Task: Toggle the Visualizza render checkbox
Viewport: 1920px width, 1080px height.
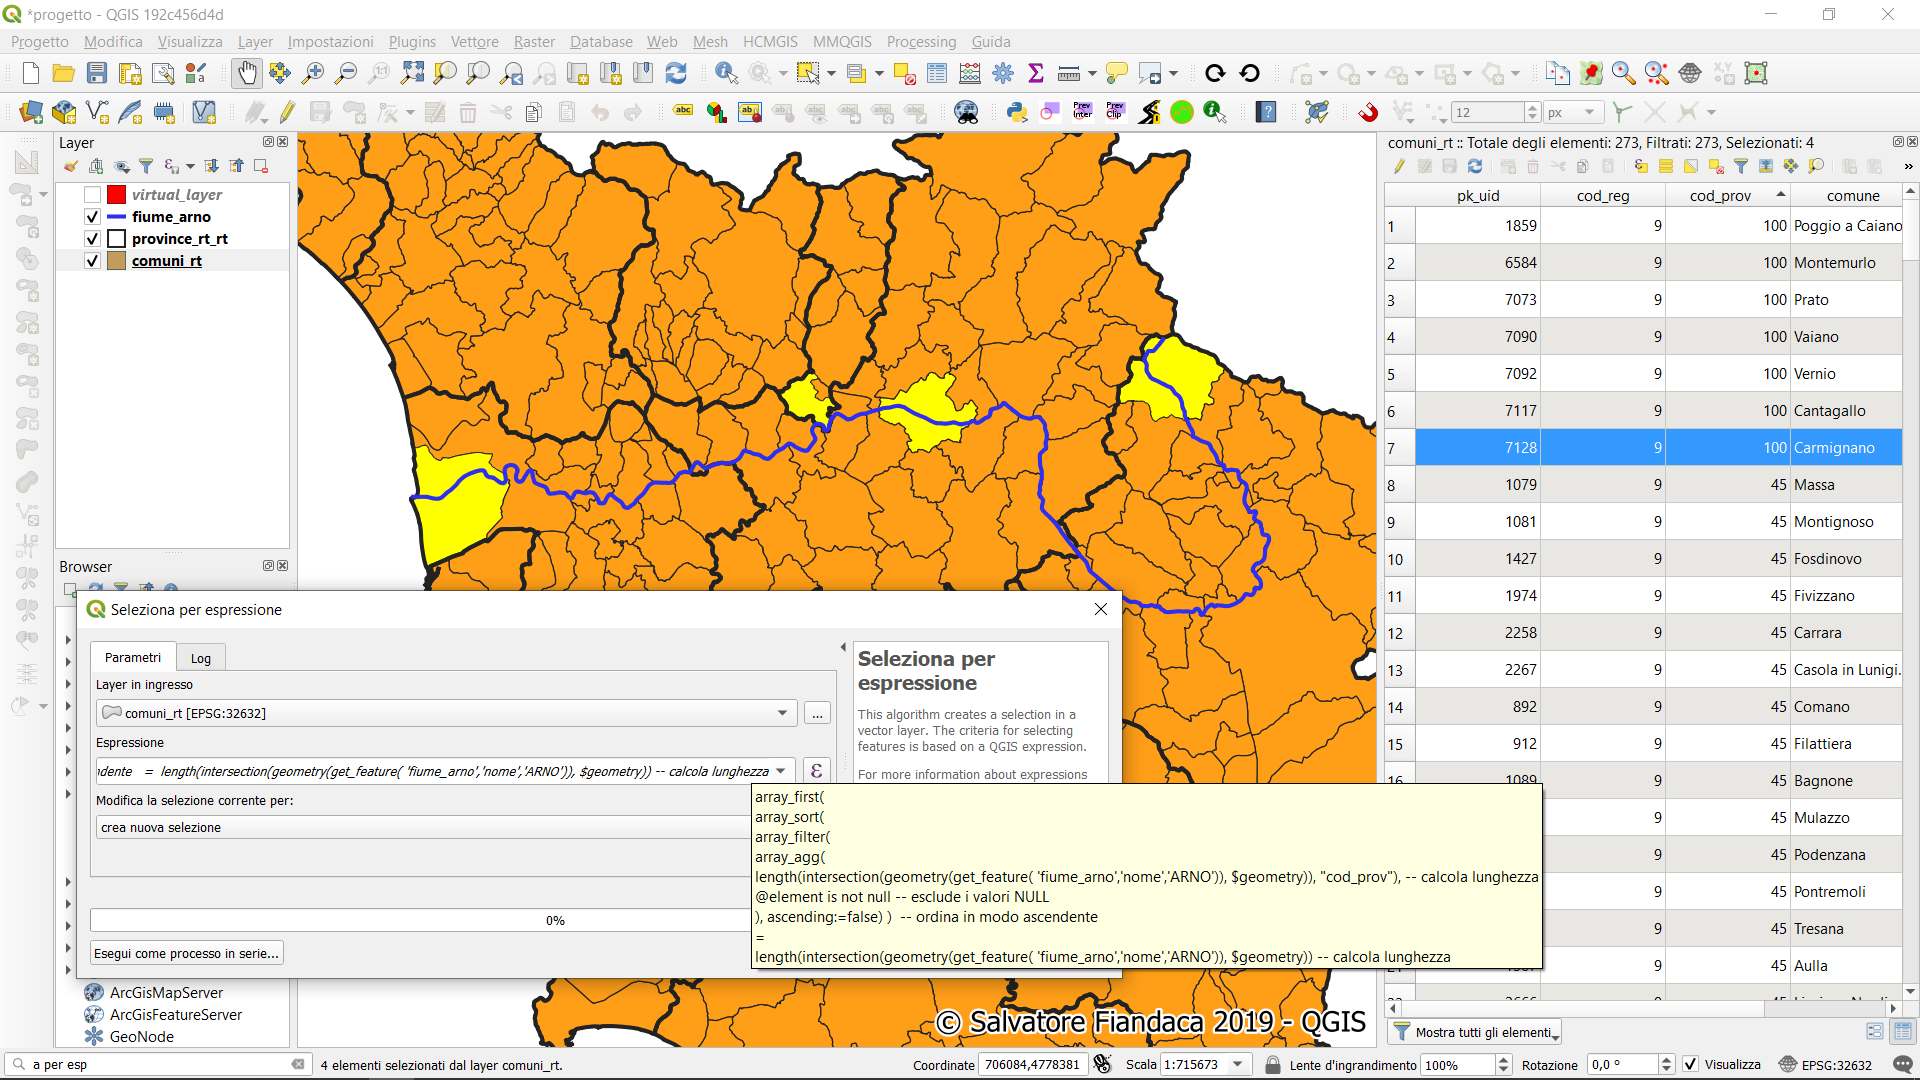Action: click(1690, 1065)
